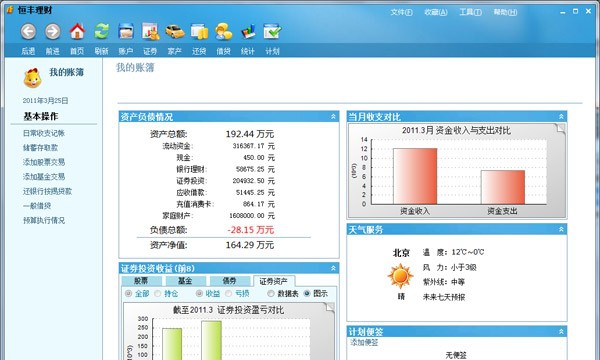
Task: Switch to the 证券资产 tab
Action: (274, 281)
